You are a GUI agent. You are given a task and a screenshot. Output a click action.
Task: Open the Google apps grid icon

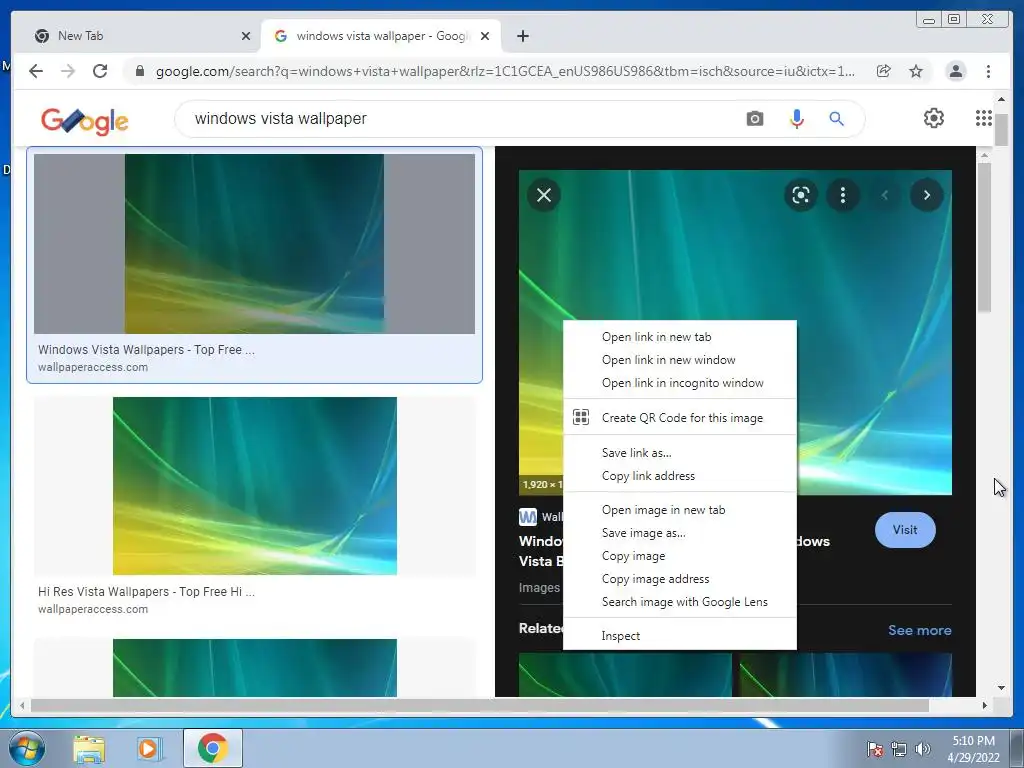coord(984,118)
